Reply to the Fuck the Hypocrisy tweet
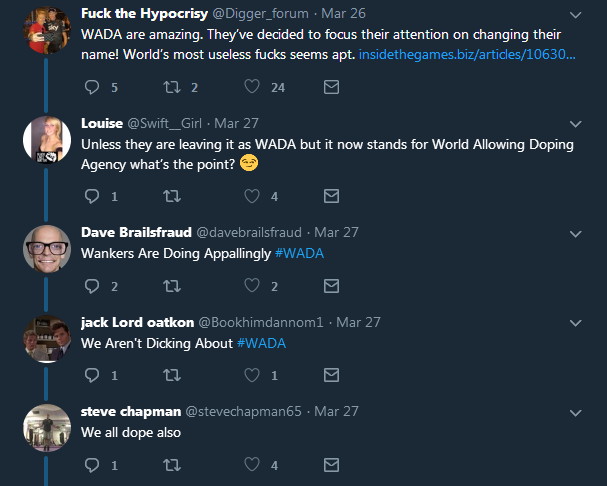This screenshot has width=607, height=486. pos(94,87)
